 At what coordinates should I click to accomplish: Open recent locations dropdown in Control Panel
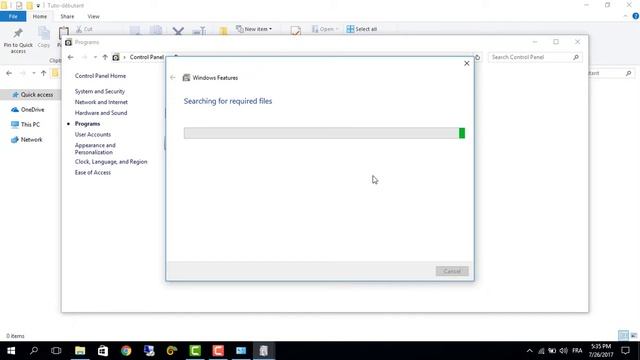point(95,57)
